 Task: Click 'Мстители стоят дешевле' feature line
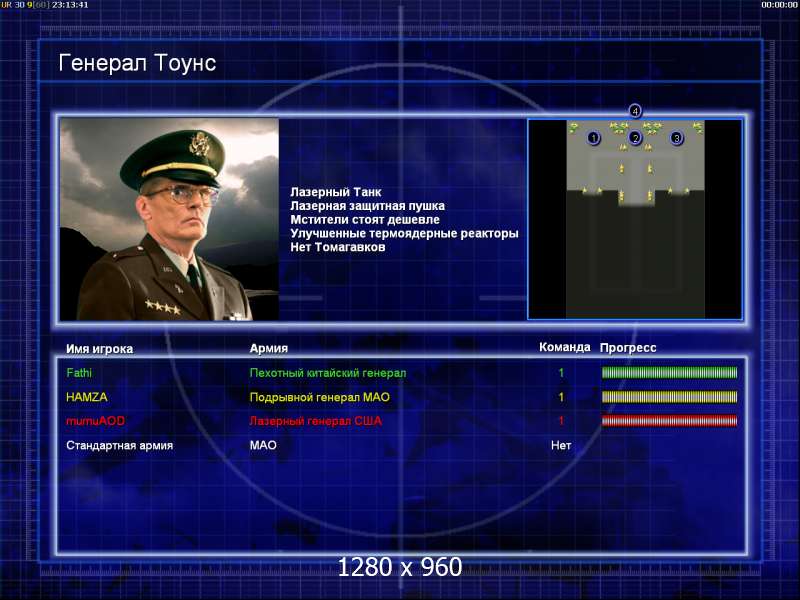tap(365, 220)
